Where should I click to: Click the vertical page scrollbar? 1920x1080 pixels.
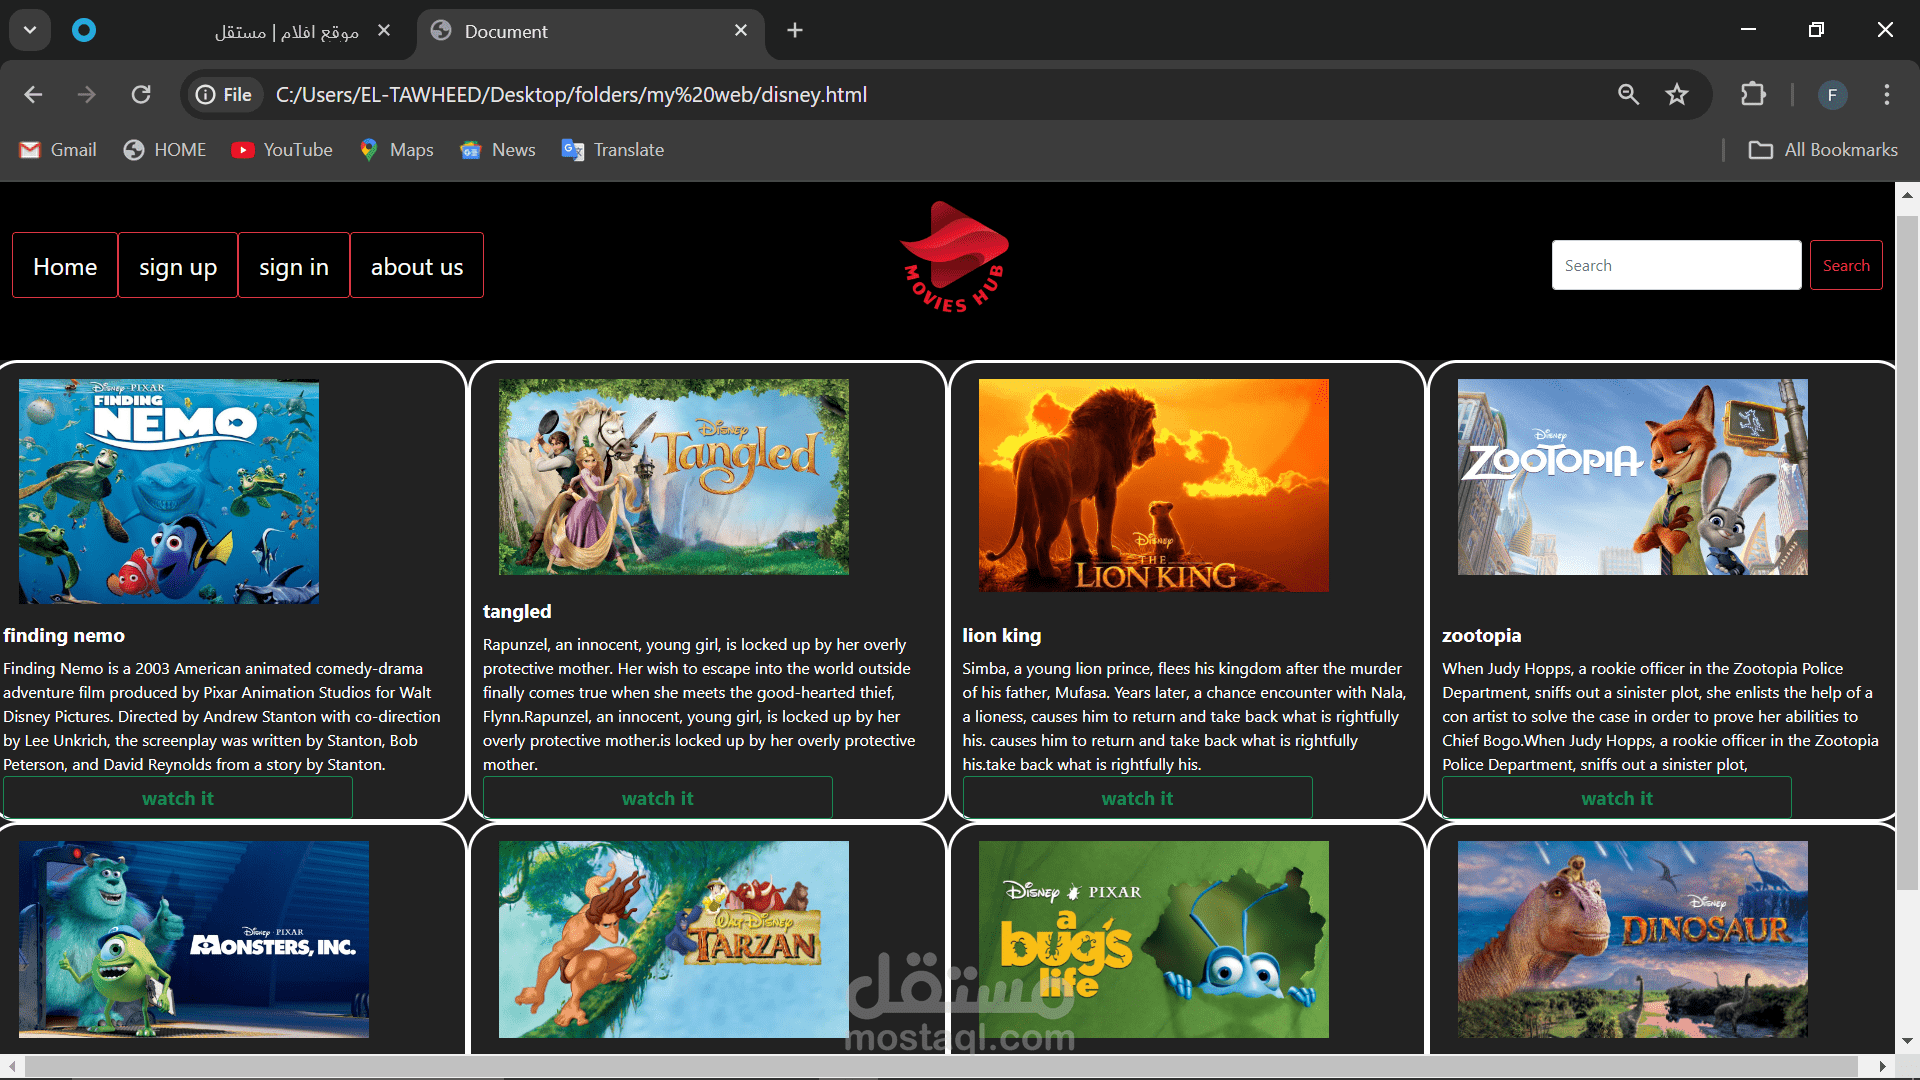click(x=1907, y=550)
